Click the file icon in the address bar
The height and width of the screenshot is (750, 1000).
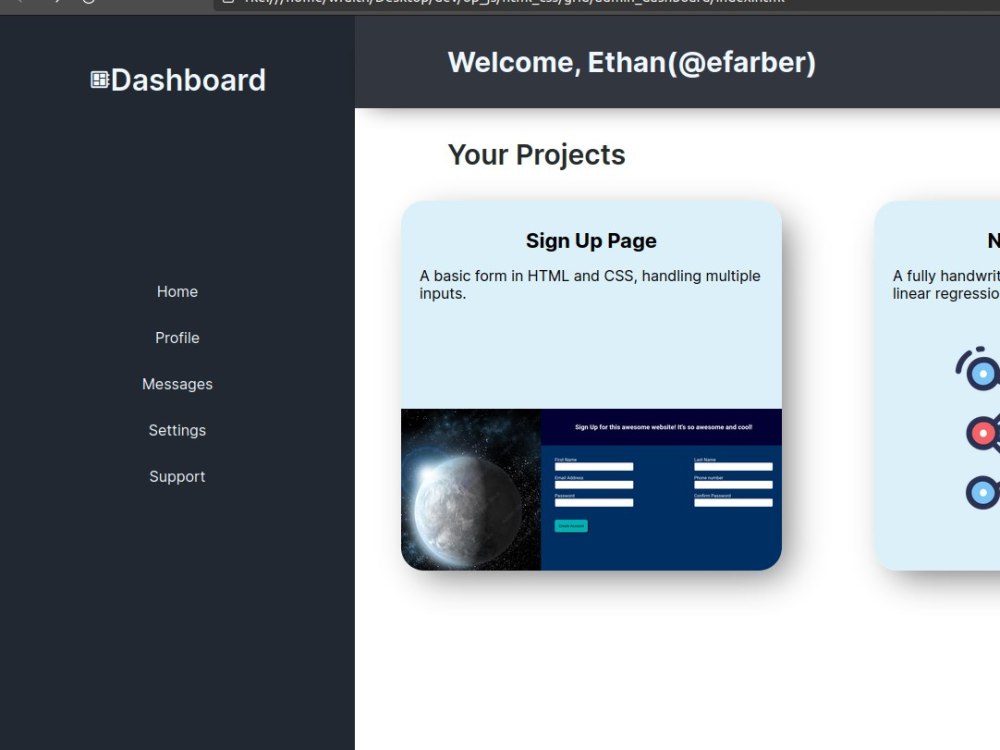point(229,3)
